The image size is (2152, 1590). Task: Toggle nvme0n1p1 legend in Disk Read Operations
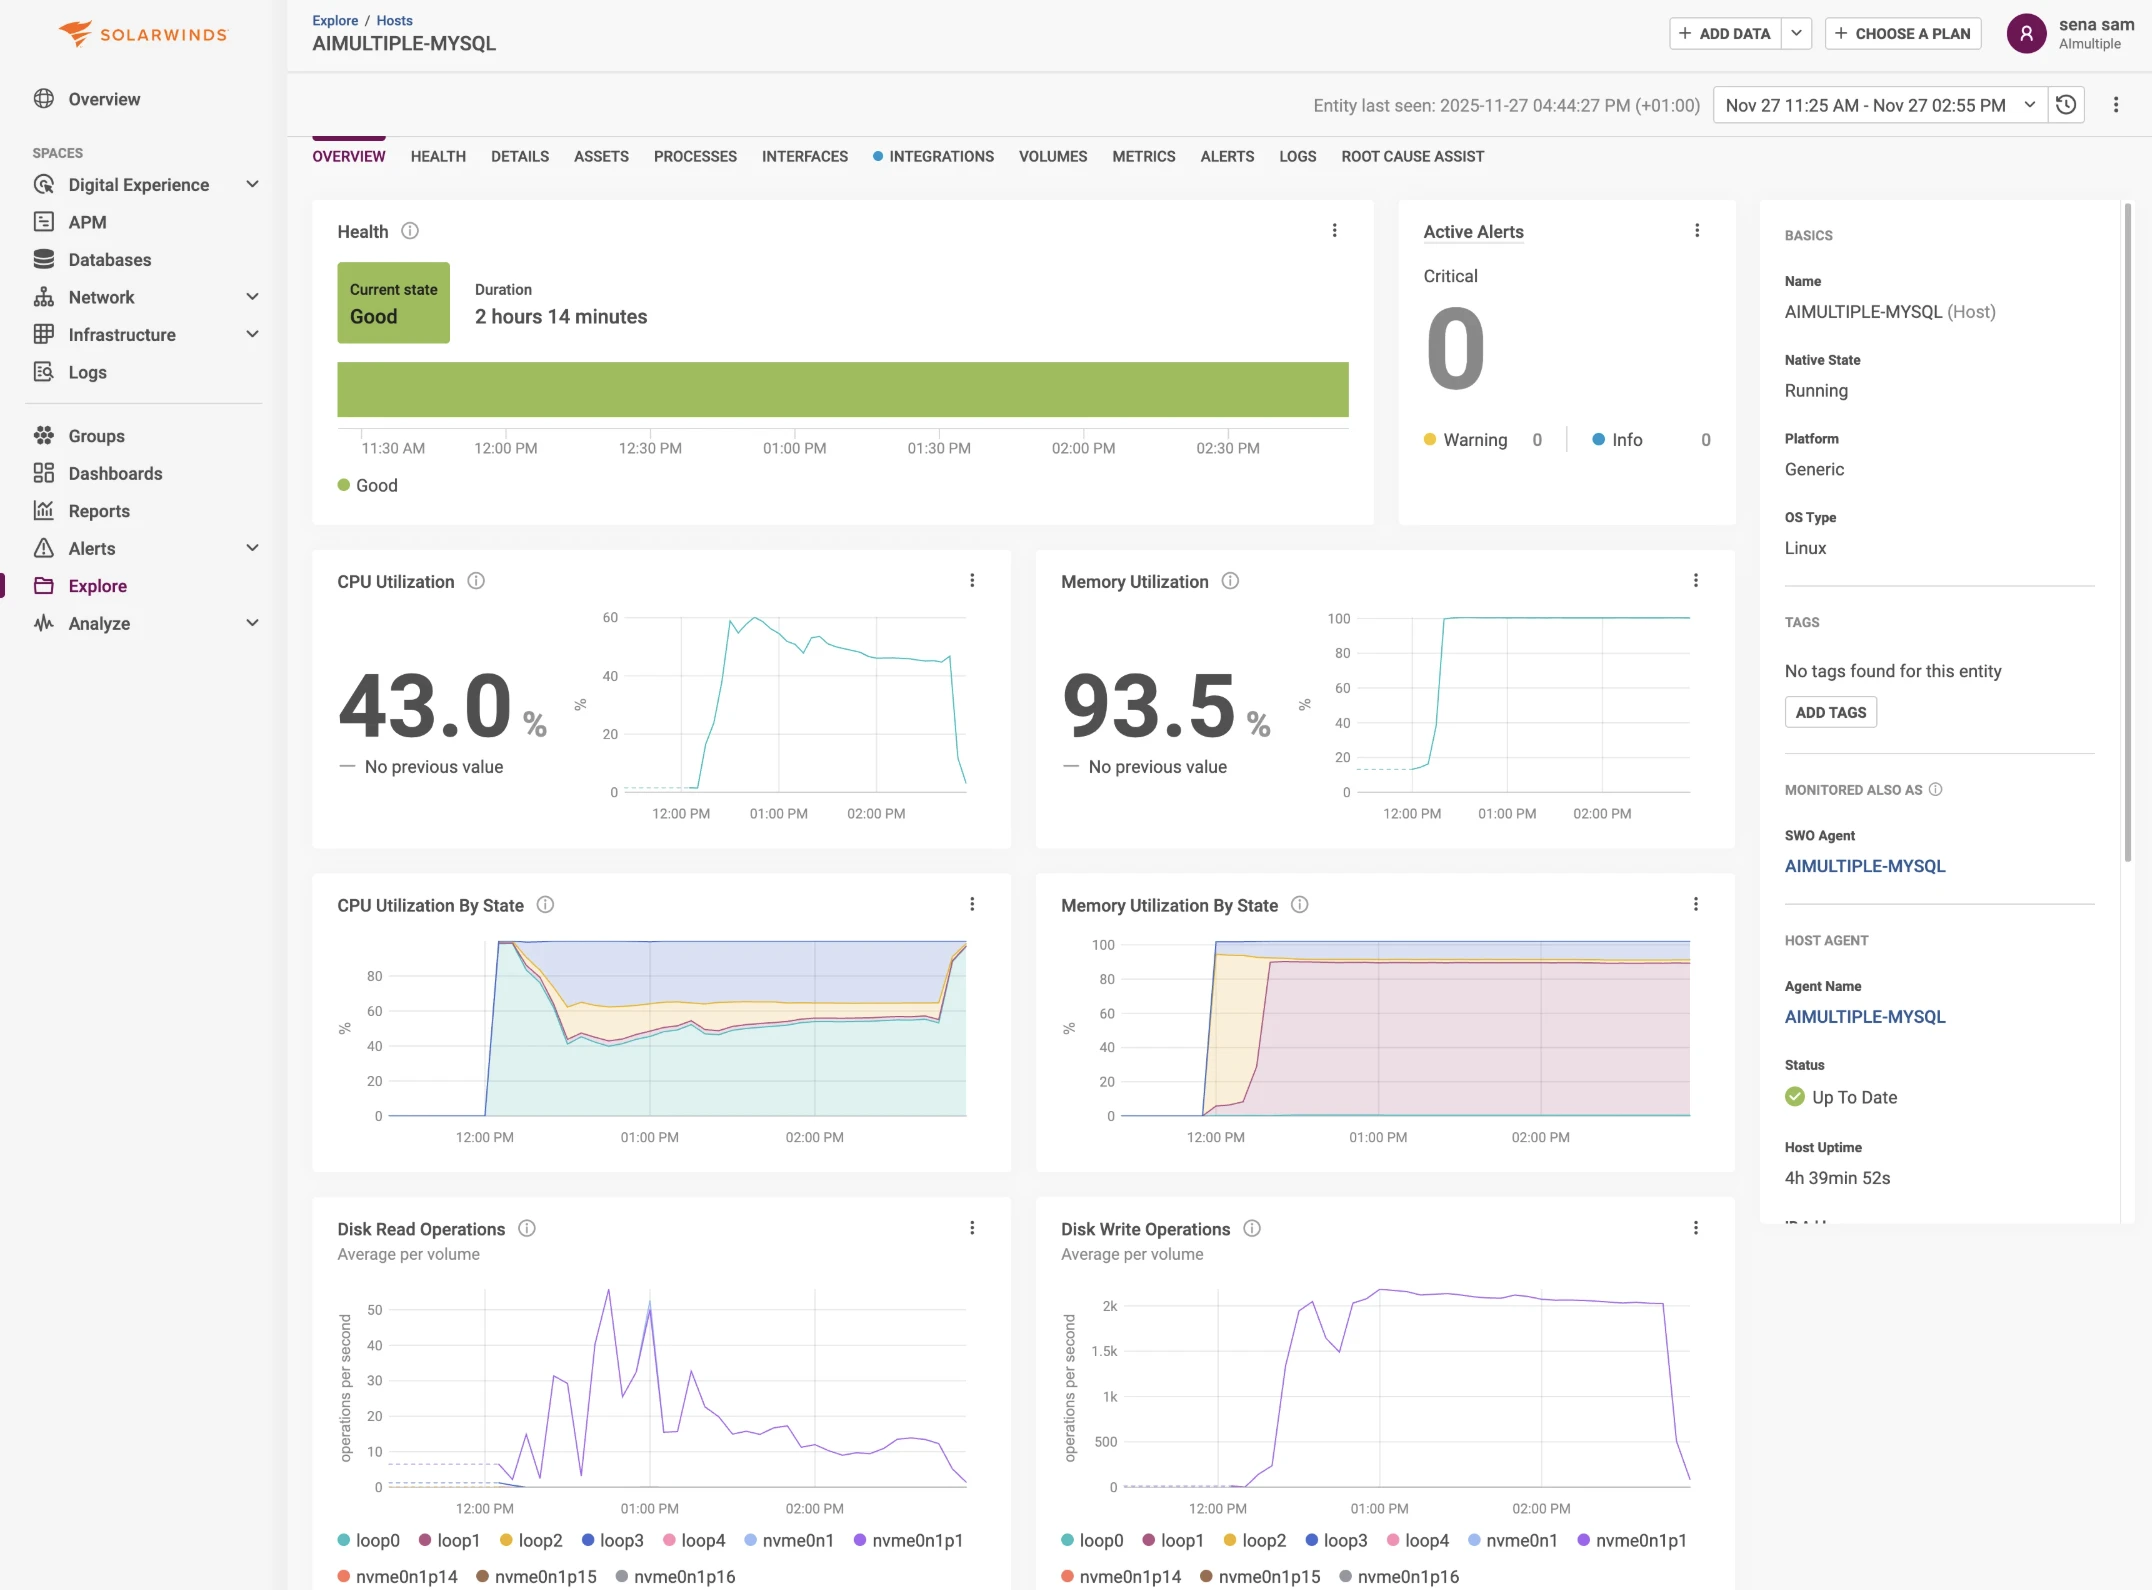[x=907, y=1540]
